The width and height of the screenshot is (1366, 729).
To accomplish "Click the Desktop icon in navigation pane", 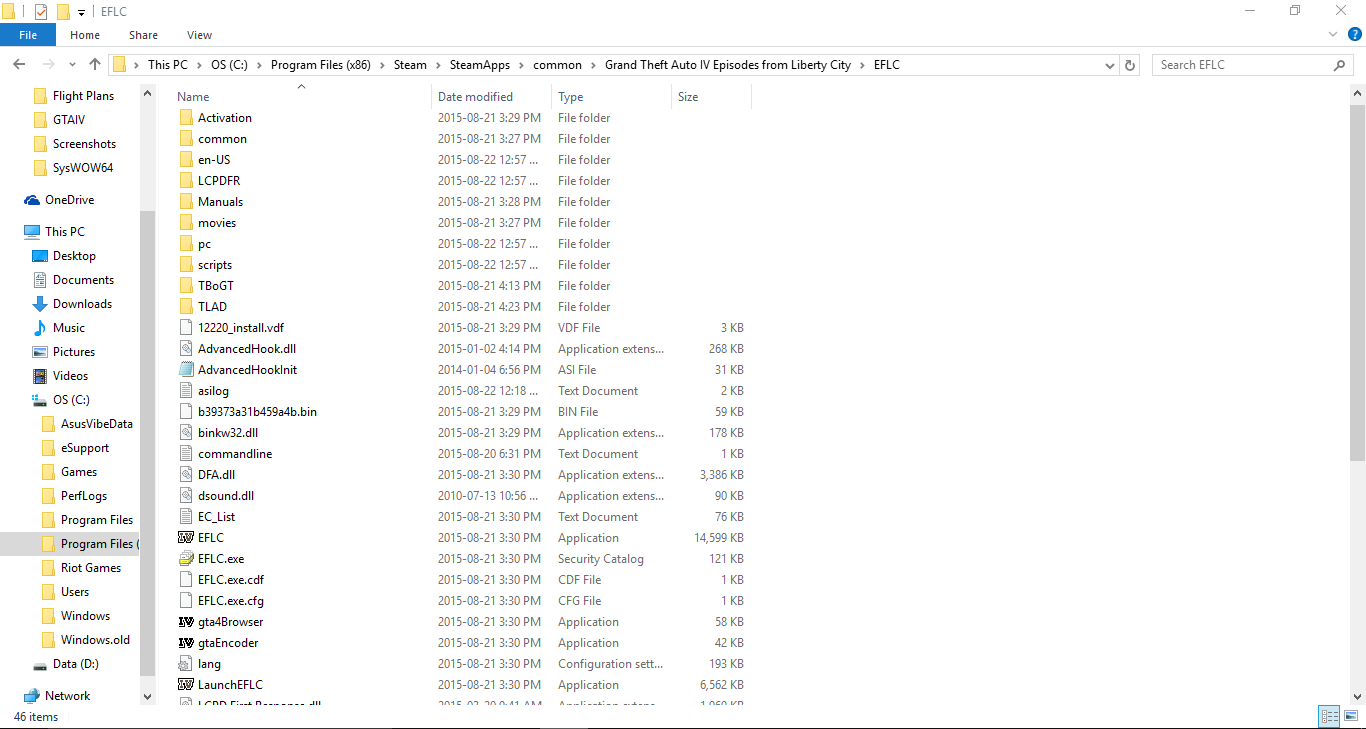I will pos(40,256).
